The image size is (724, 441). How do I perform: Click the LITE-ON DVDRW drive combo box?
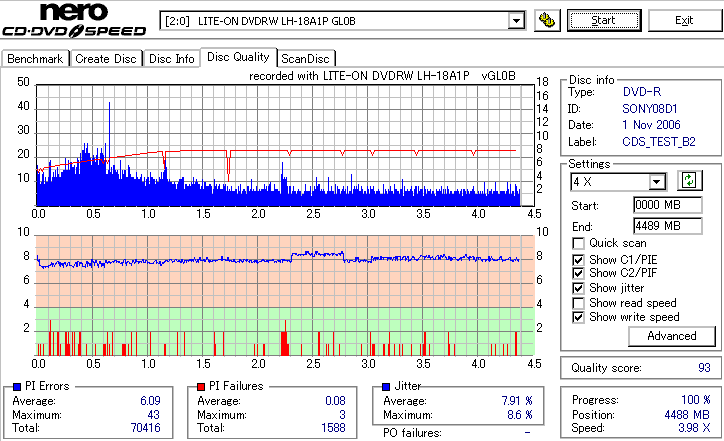(343, 21)
